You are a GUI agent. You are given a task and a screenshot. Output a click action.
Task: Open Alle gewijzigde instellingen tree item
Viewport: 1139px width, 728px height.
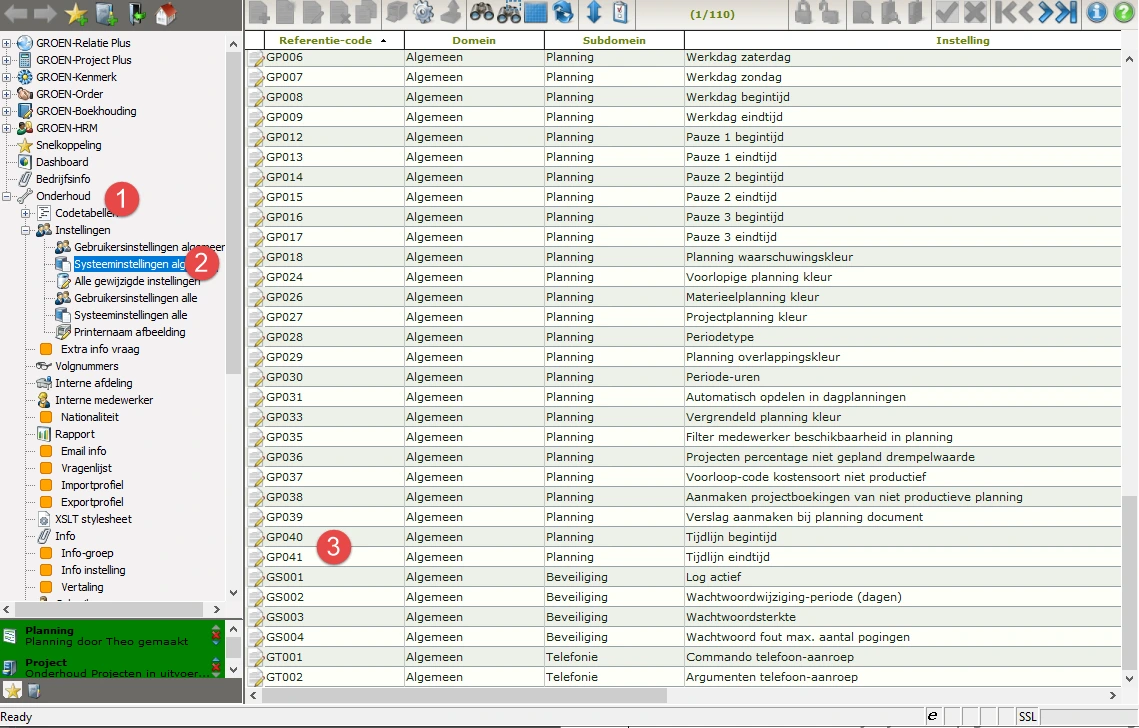(x=137, y=281)
